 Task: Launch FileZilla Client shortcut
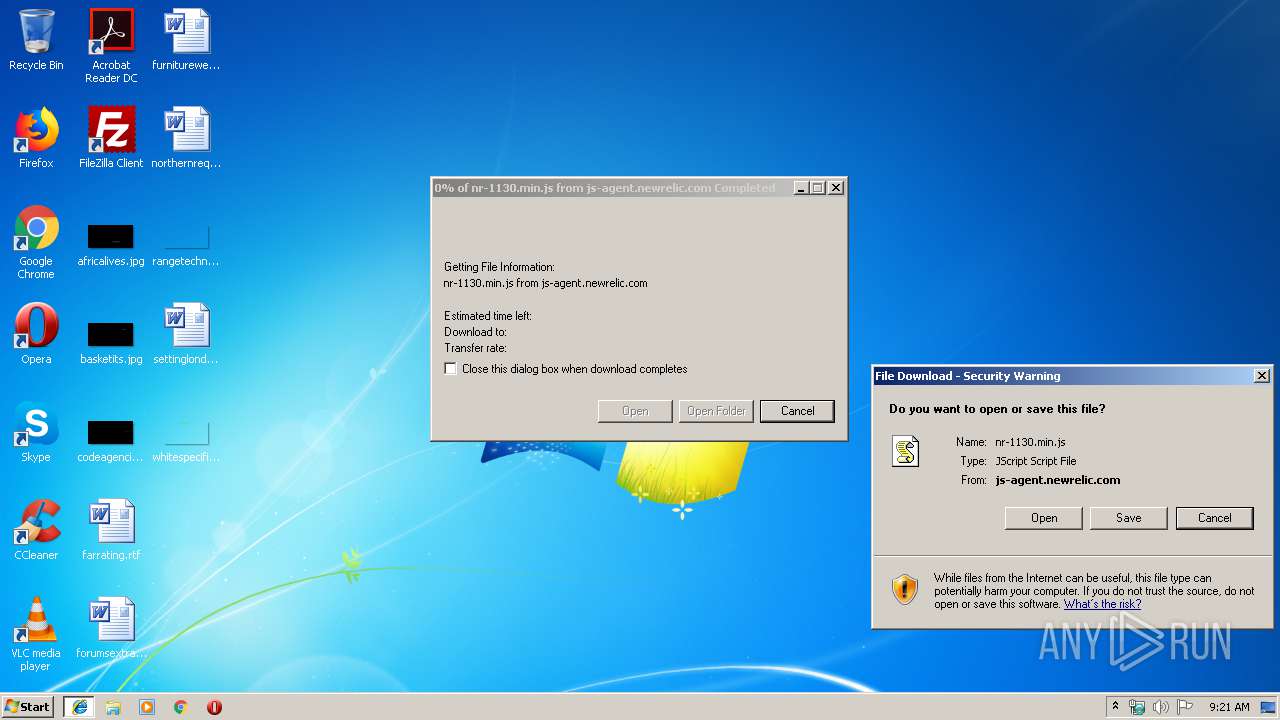tap(111, 138)
